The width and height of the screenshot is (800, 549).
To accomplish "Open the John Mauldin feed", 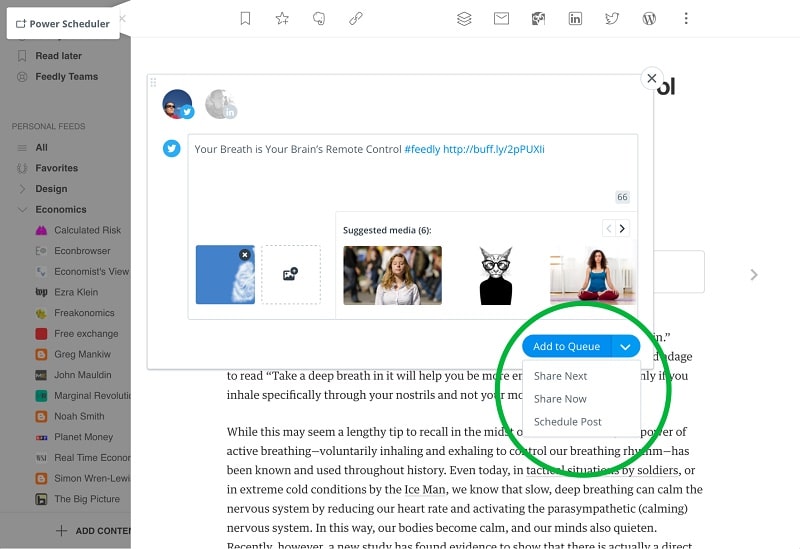I will tap(83, 375).
